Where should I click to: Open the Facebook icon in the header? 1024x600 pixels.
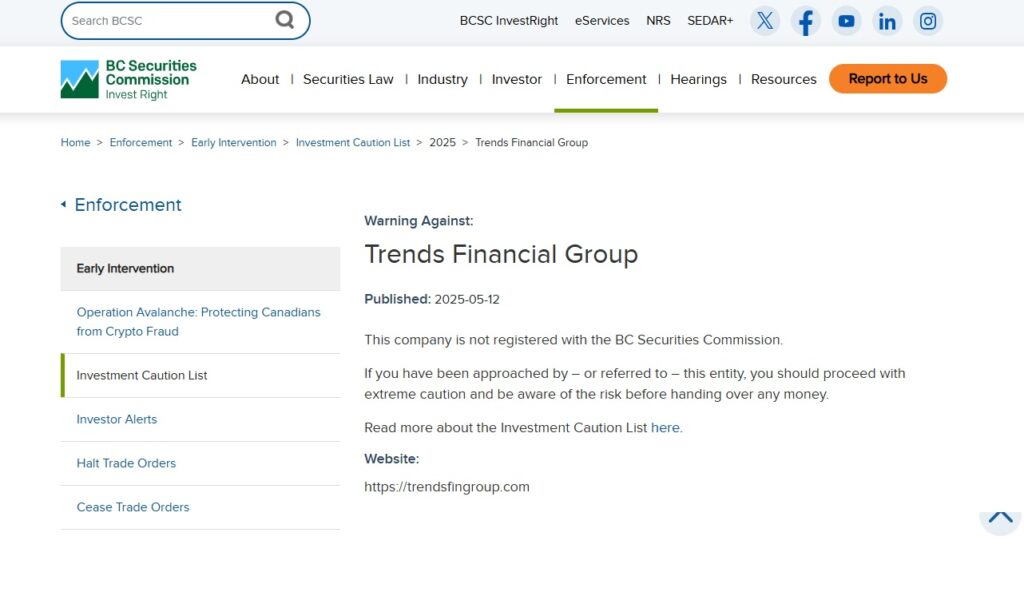[806, 20]
